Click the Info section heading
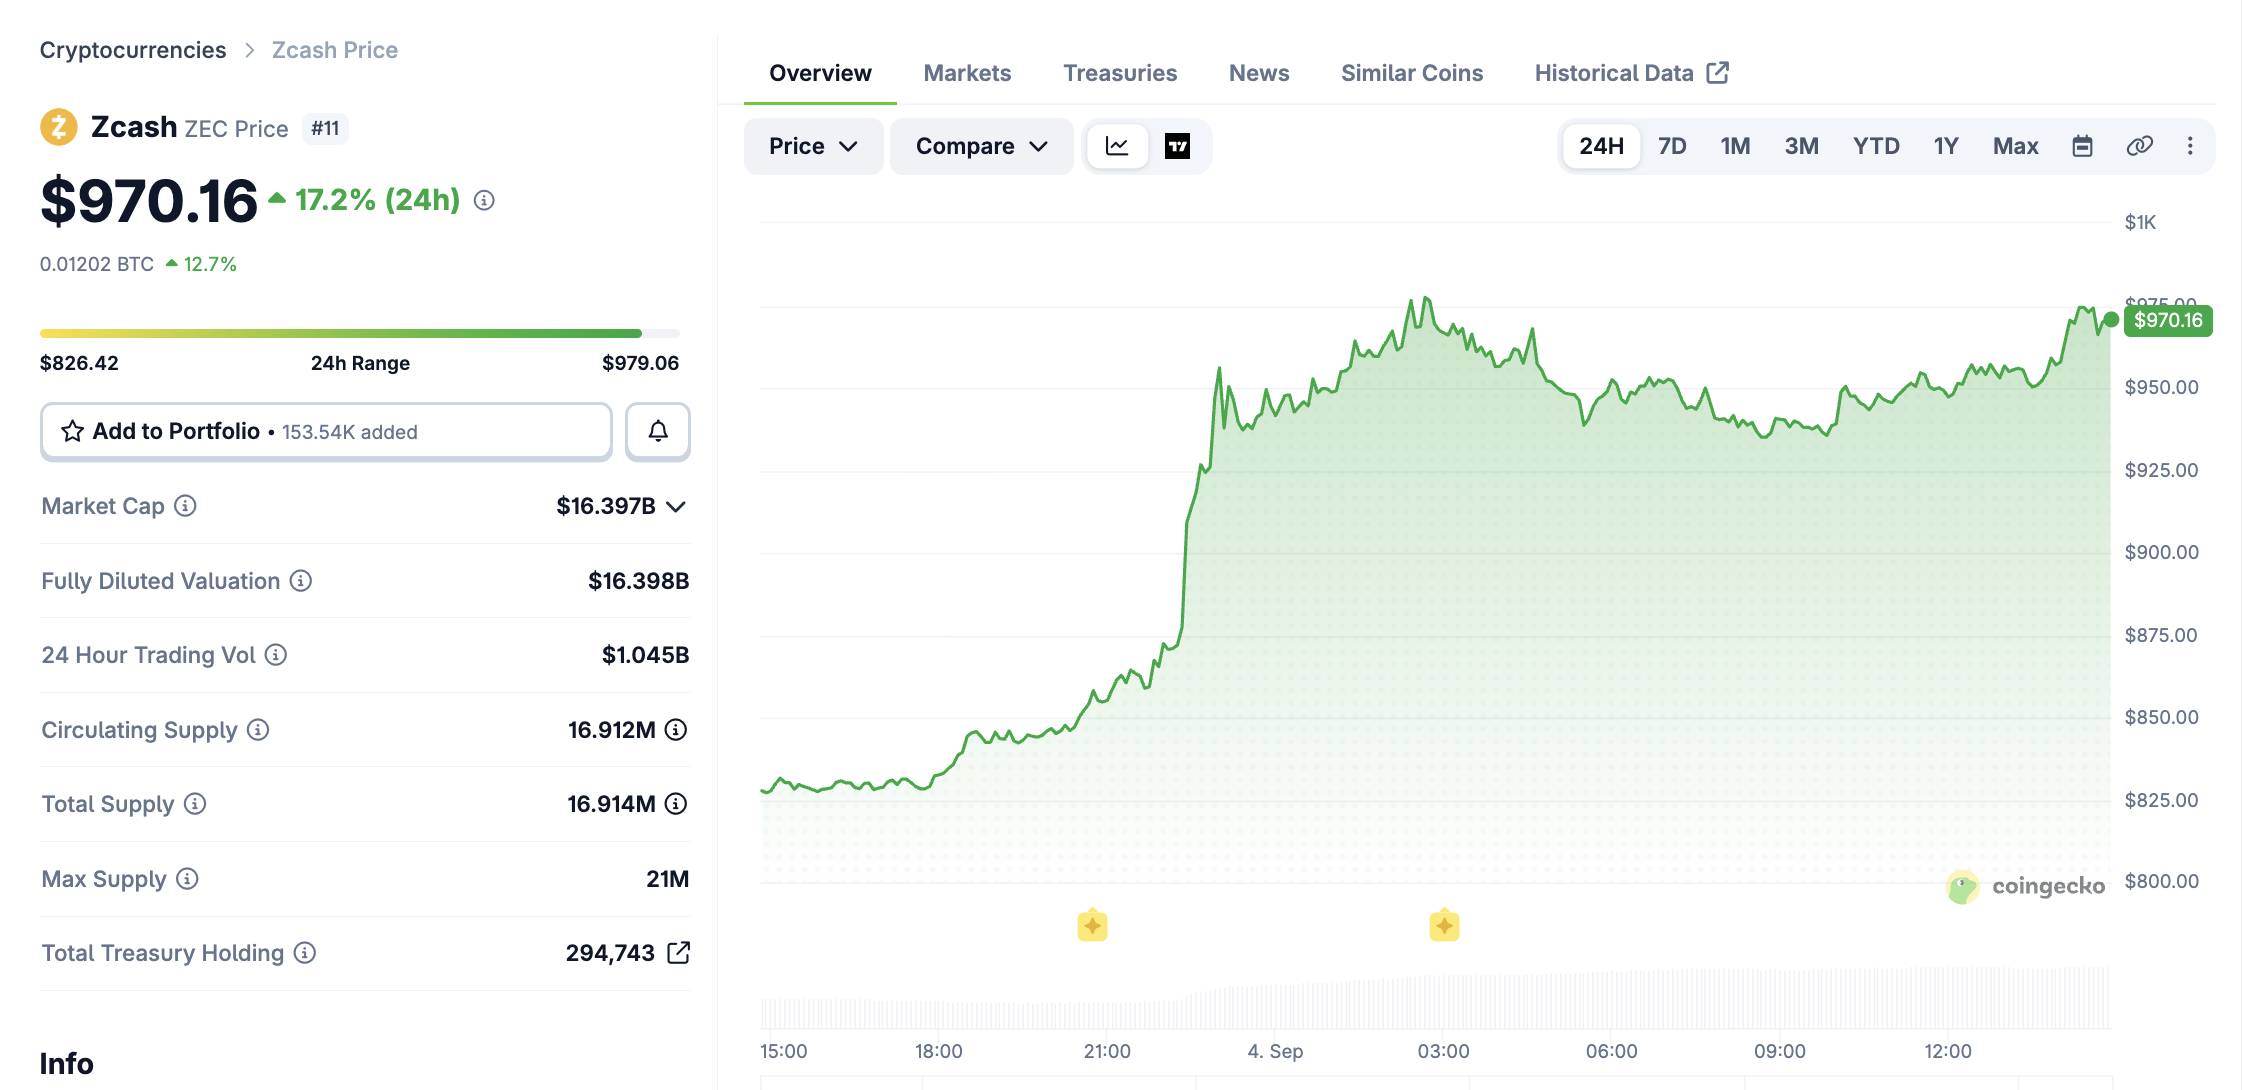The height and width of the screenshot is (1090, 2244). (67, 1063)
